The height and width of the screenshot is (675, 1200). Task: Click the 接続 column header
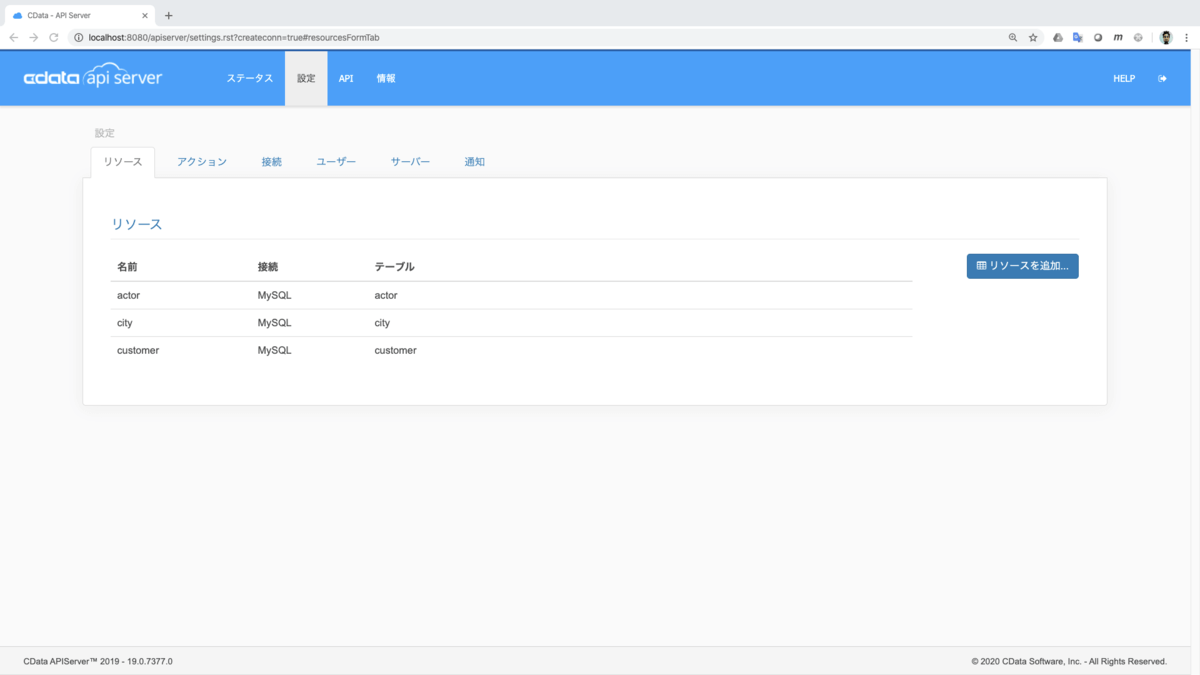268,267
